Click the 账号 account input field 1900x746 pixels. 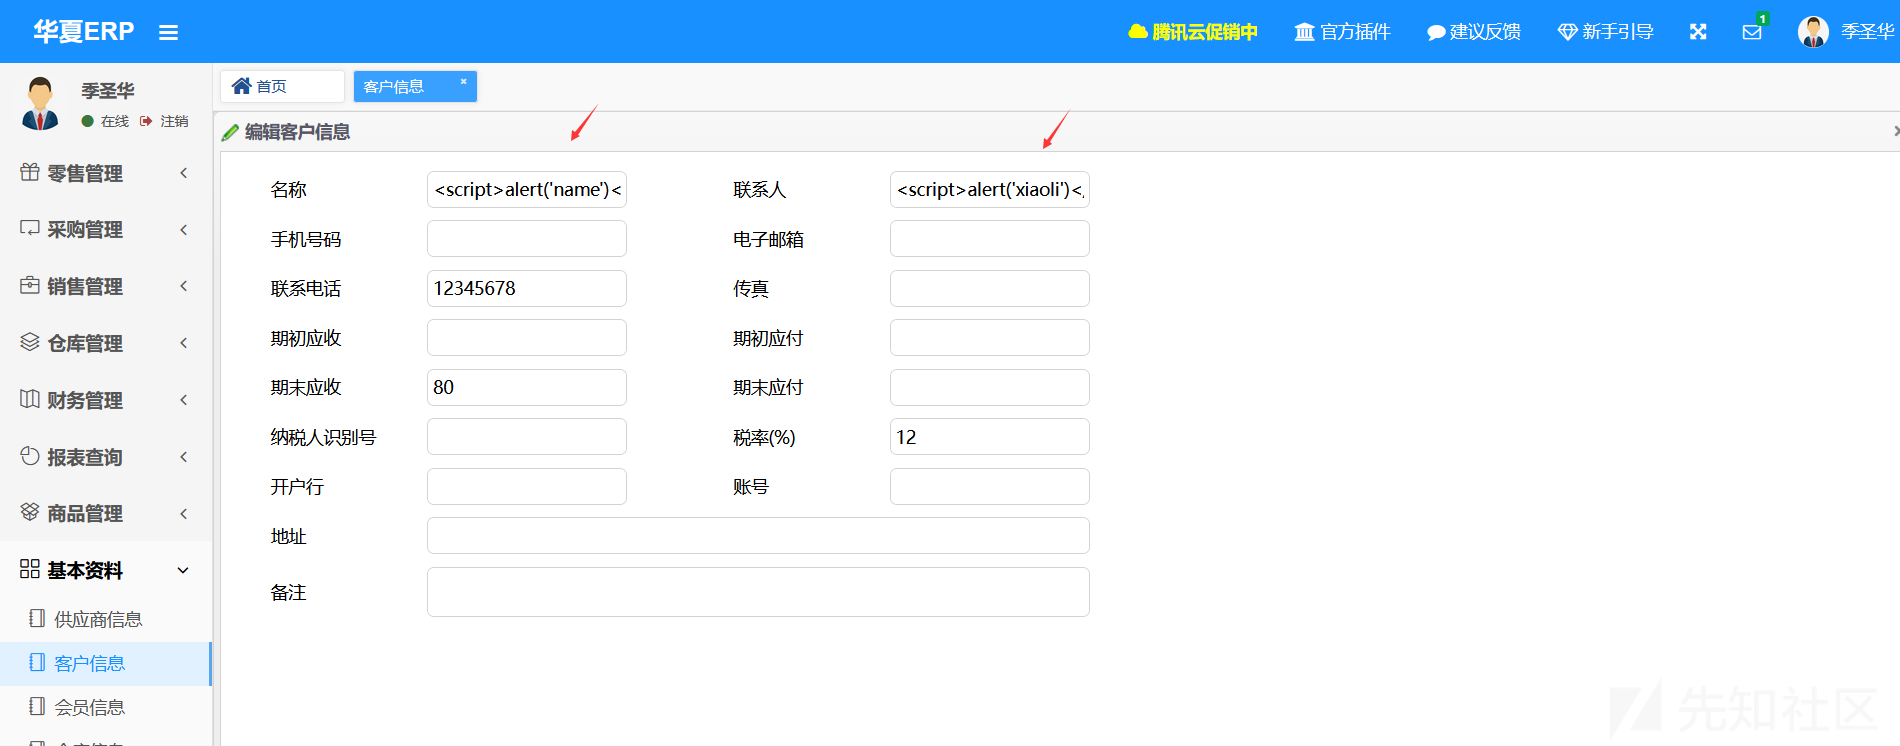point(990,487)
